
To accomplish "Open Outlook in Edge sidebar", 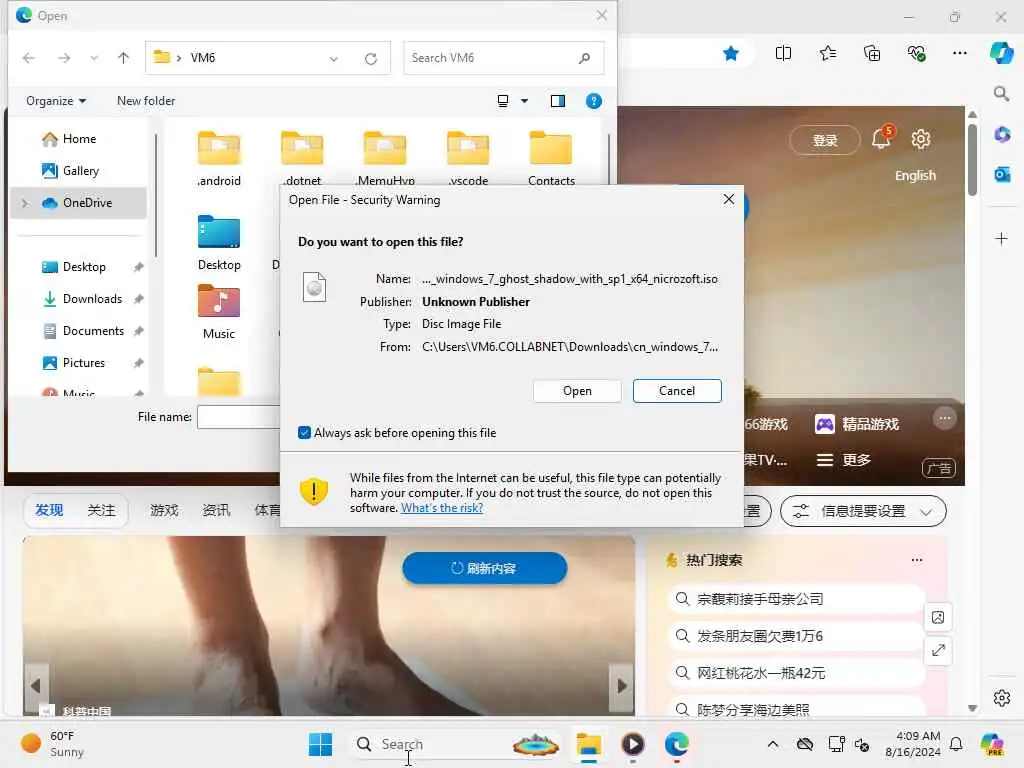I will (1002, 174).
